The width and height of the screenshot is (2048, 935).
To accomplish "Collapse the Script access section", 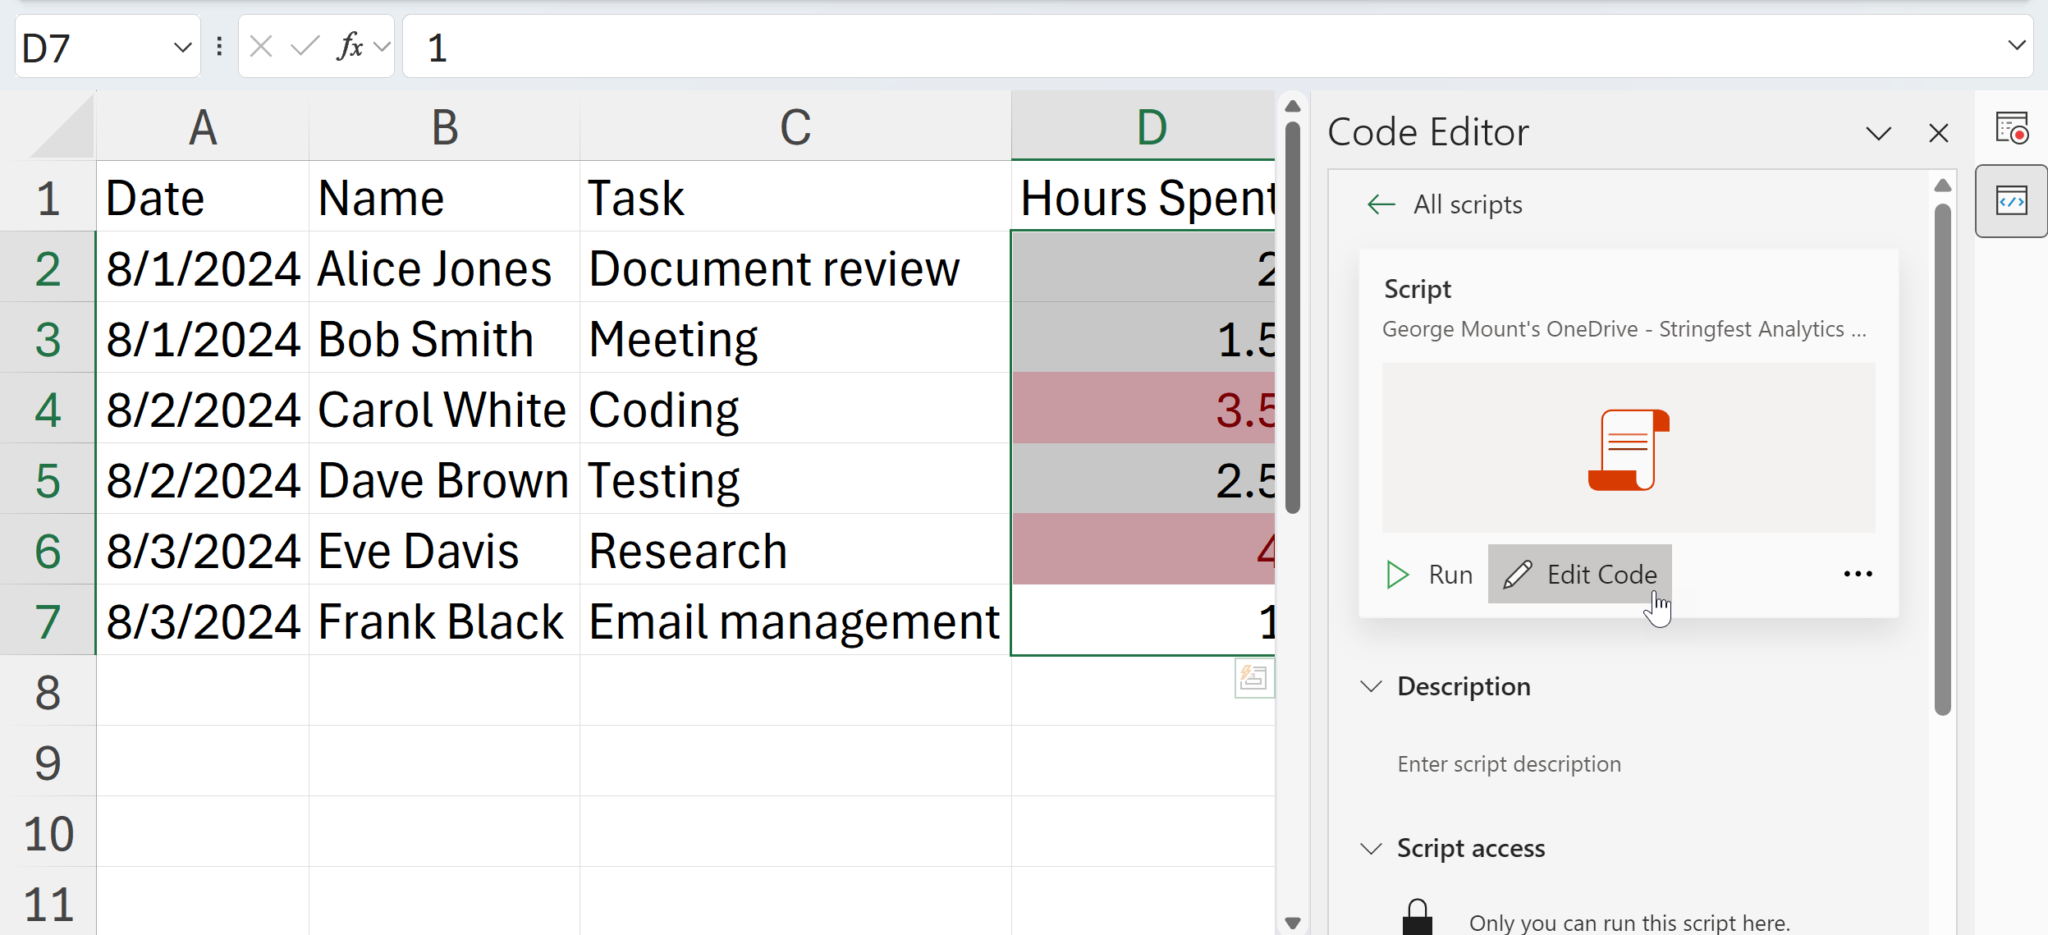I will [1371, 849].
